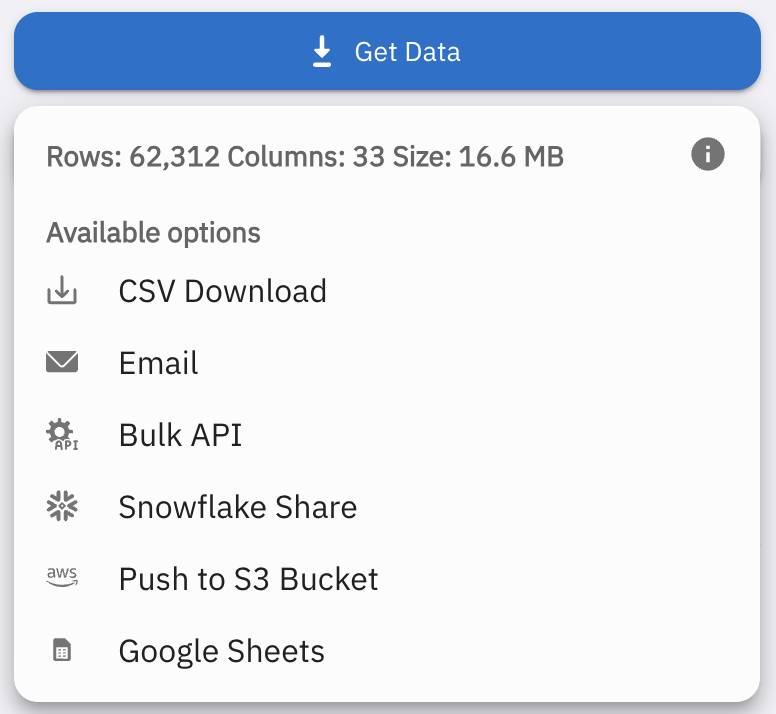Click the Columns: 33 label
The width and height of the screenshot is (776, 714).
tap(306, 156)
